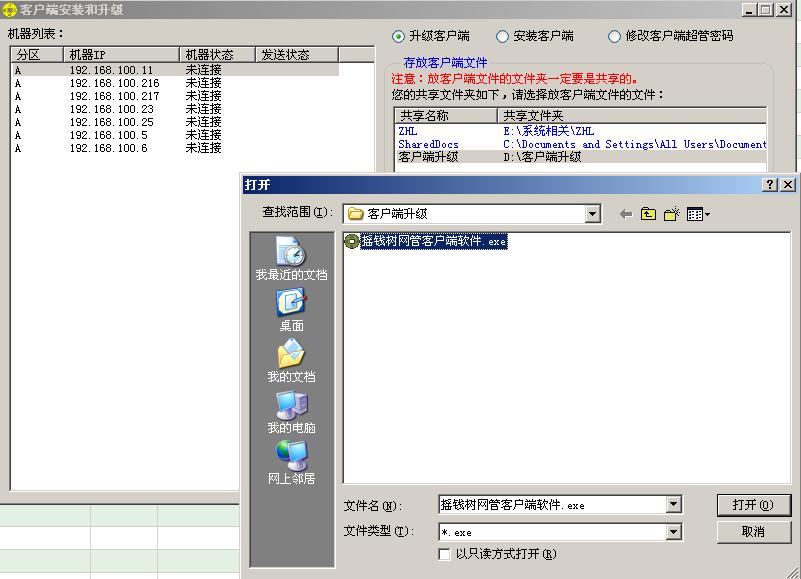Expand the 文件类型 dropdown arrow
Viewport: 801px width, 579px height.
tap(674, 532)
